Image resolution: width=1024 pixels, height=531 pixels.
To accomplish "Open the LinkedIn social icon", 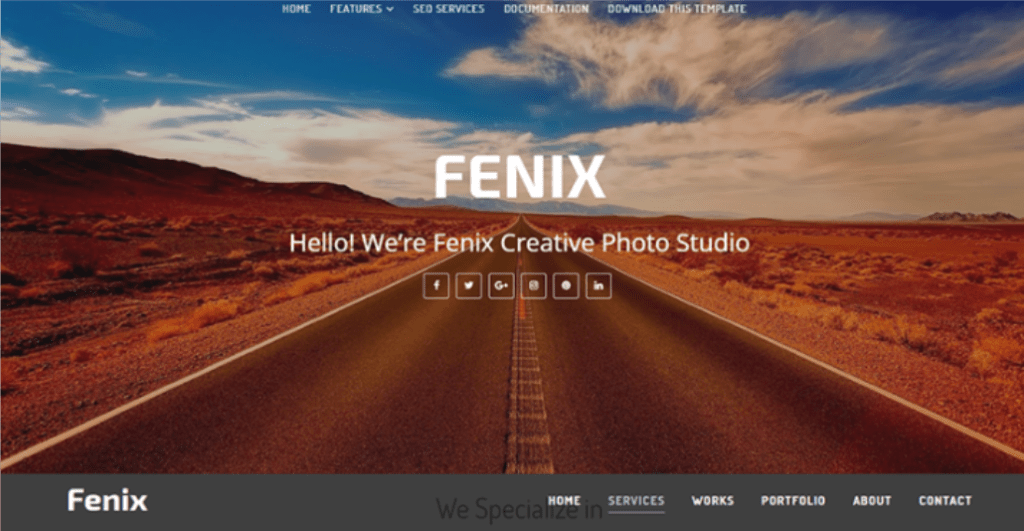I will (598, 285).
